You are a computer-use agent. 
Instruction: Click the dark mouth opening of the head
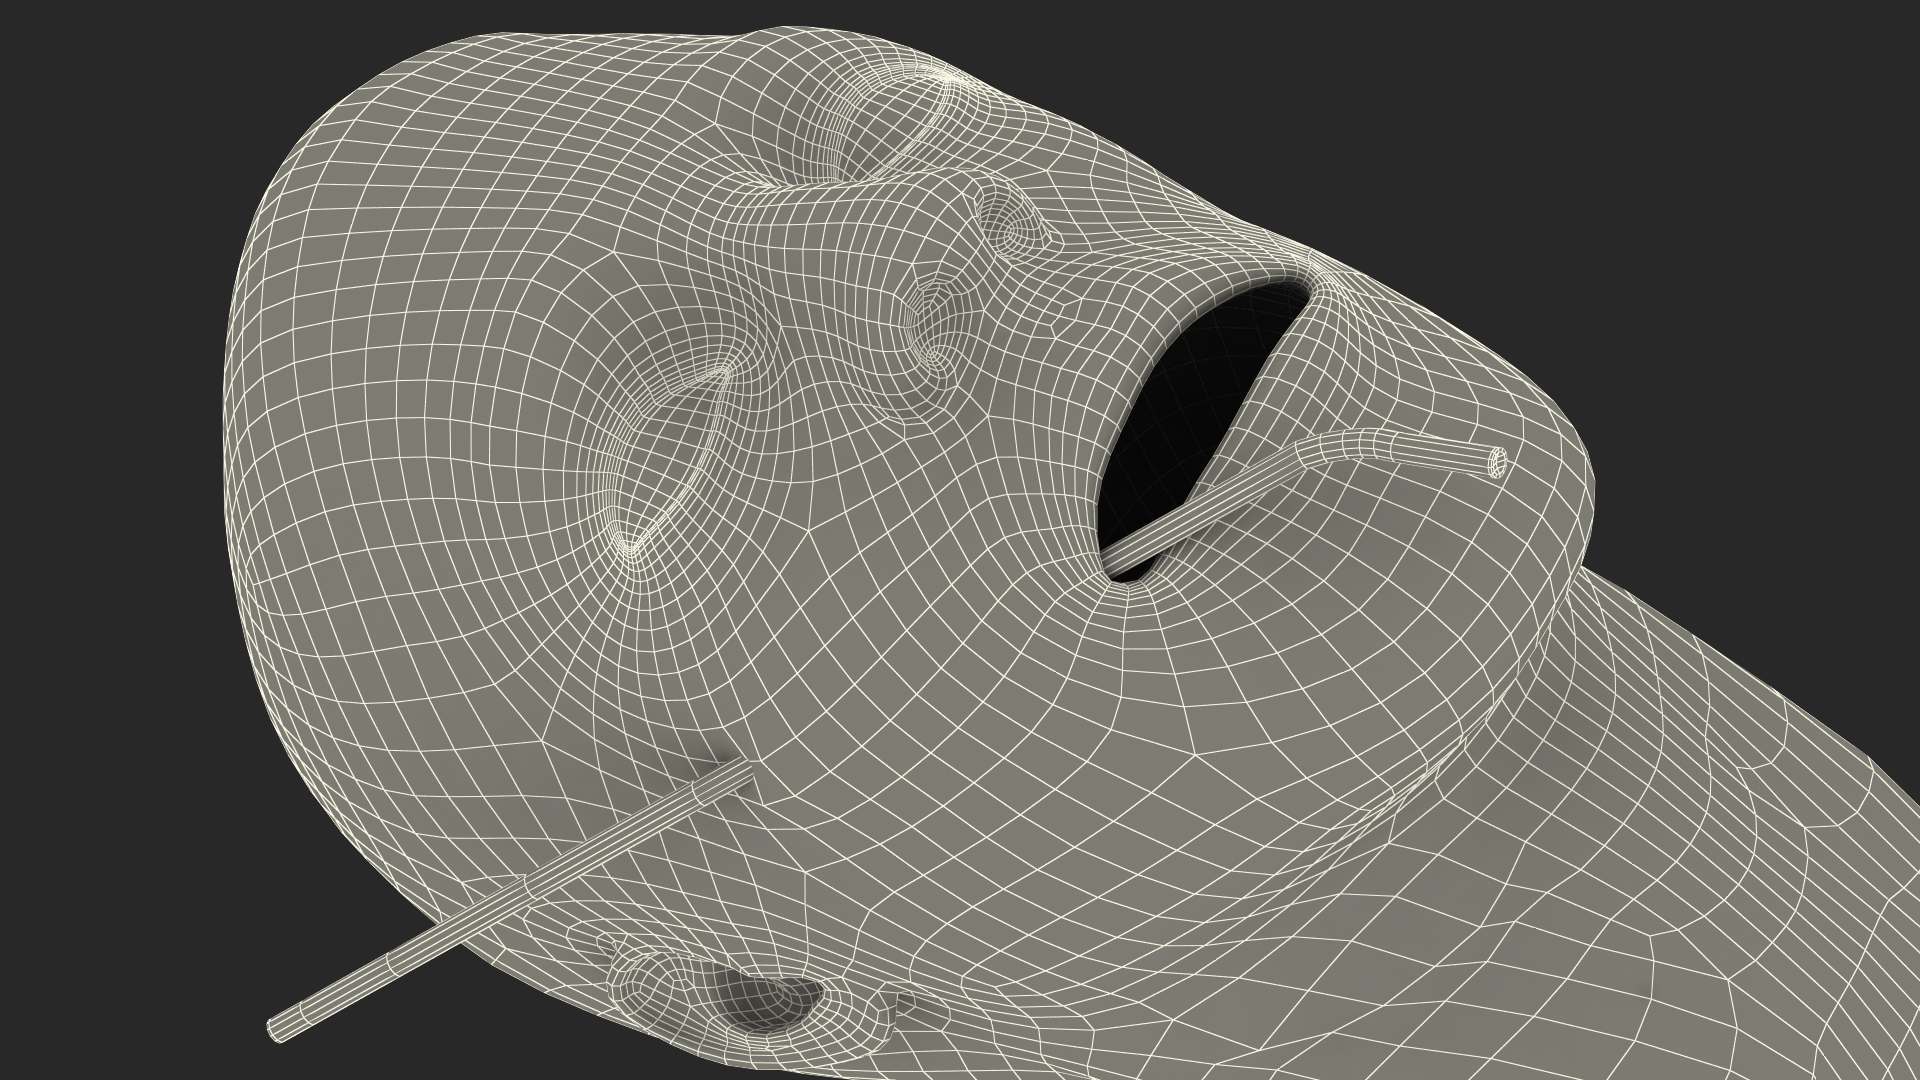(x=1202, y=426)
